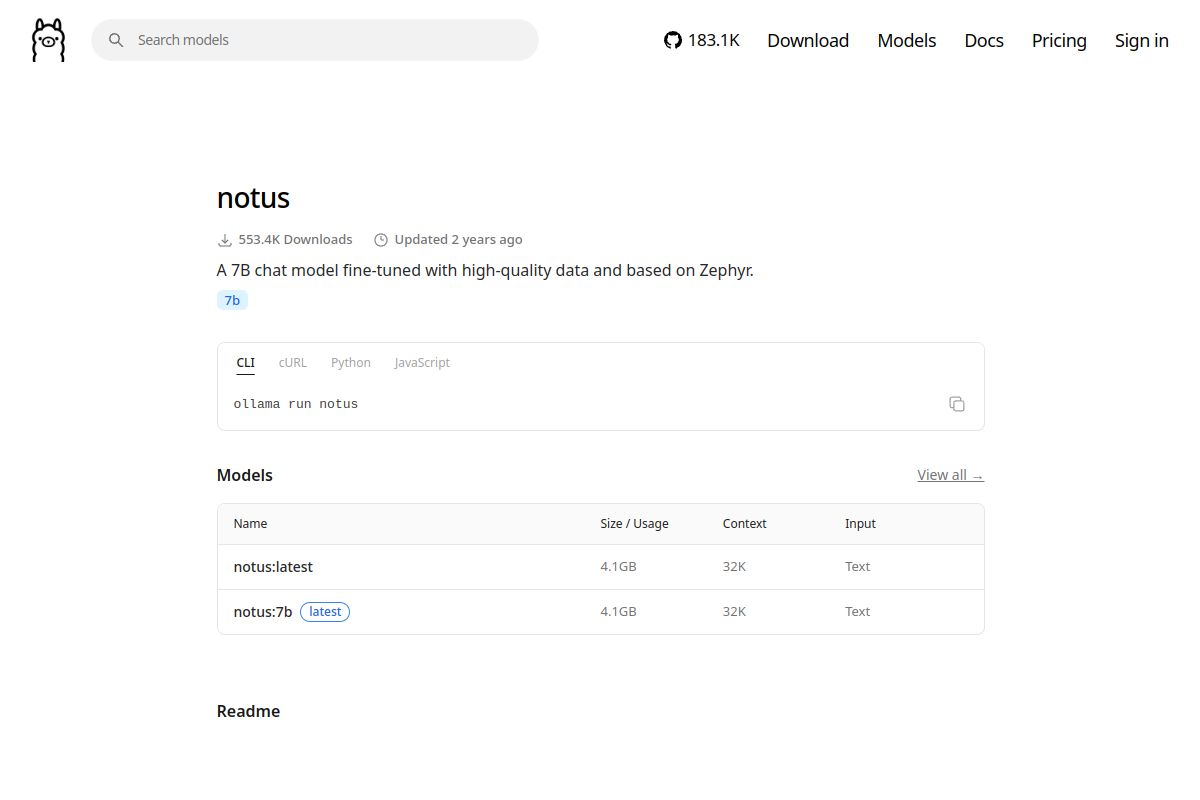Click the Models section heading
The height and width of the screenshot is (800, 1200).
245,476
